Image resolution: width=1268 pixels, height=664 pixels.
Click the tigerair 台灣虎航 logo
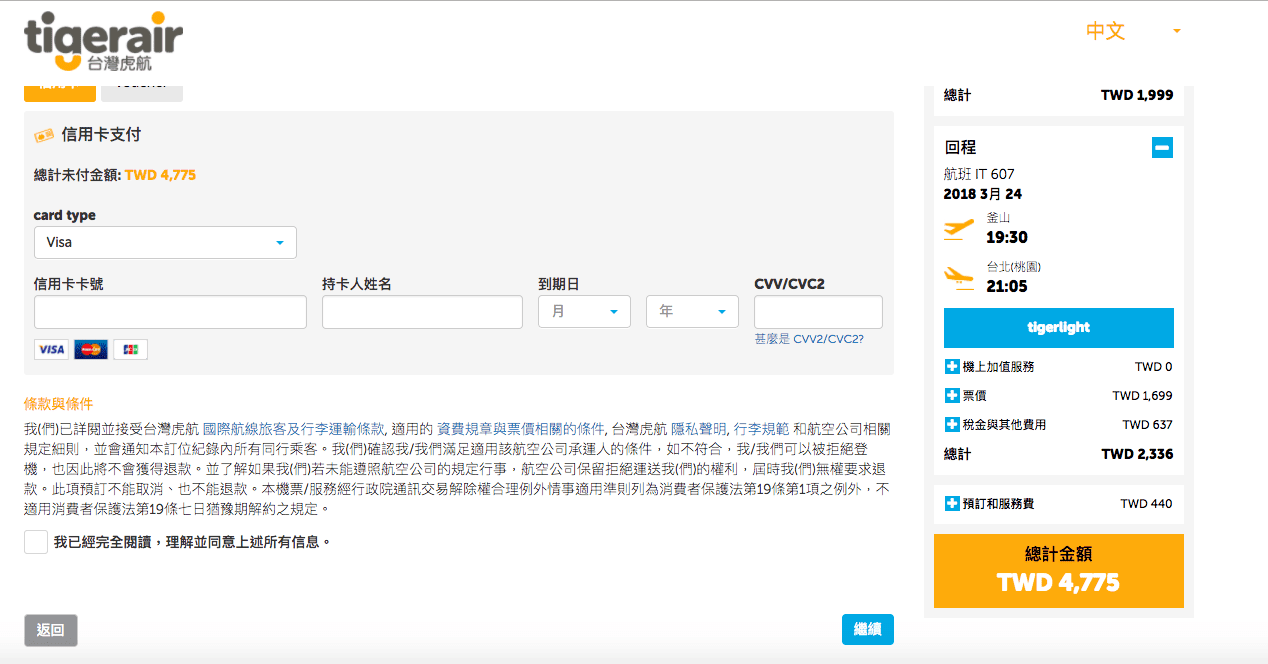point(100,38)
